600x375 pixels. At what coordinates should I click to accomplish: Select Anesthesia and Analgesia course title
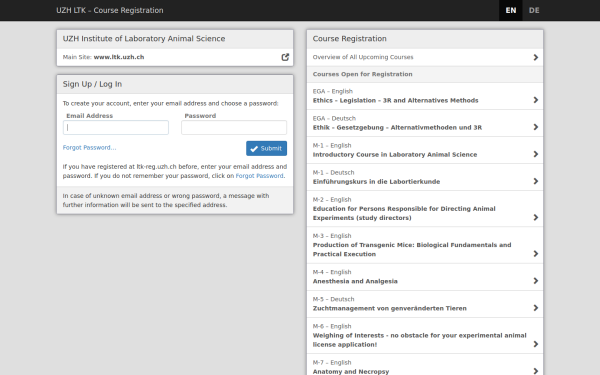[x=355, y=281]
